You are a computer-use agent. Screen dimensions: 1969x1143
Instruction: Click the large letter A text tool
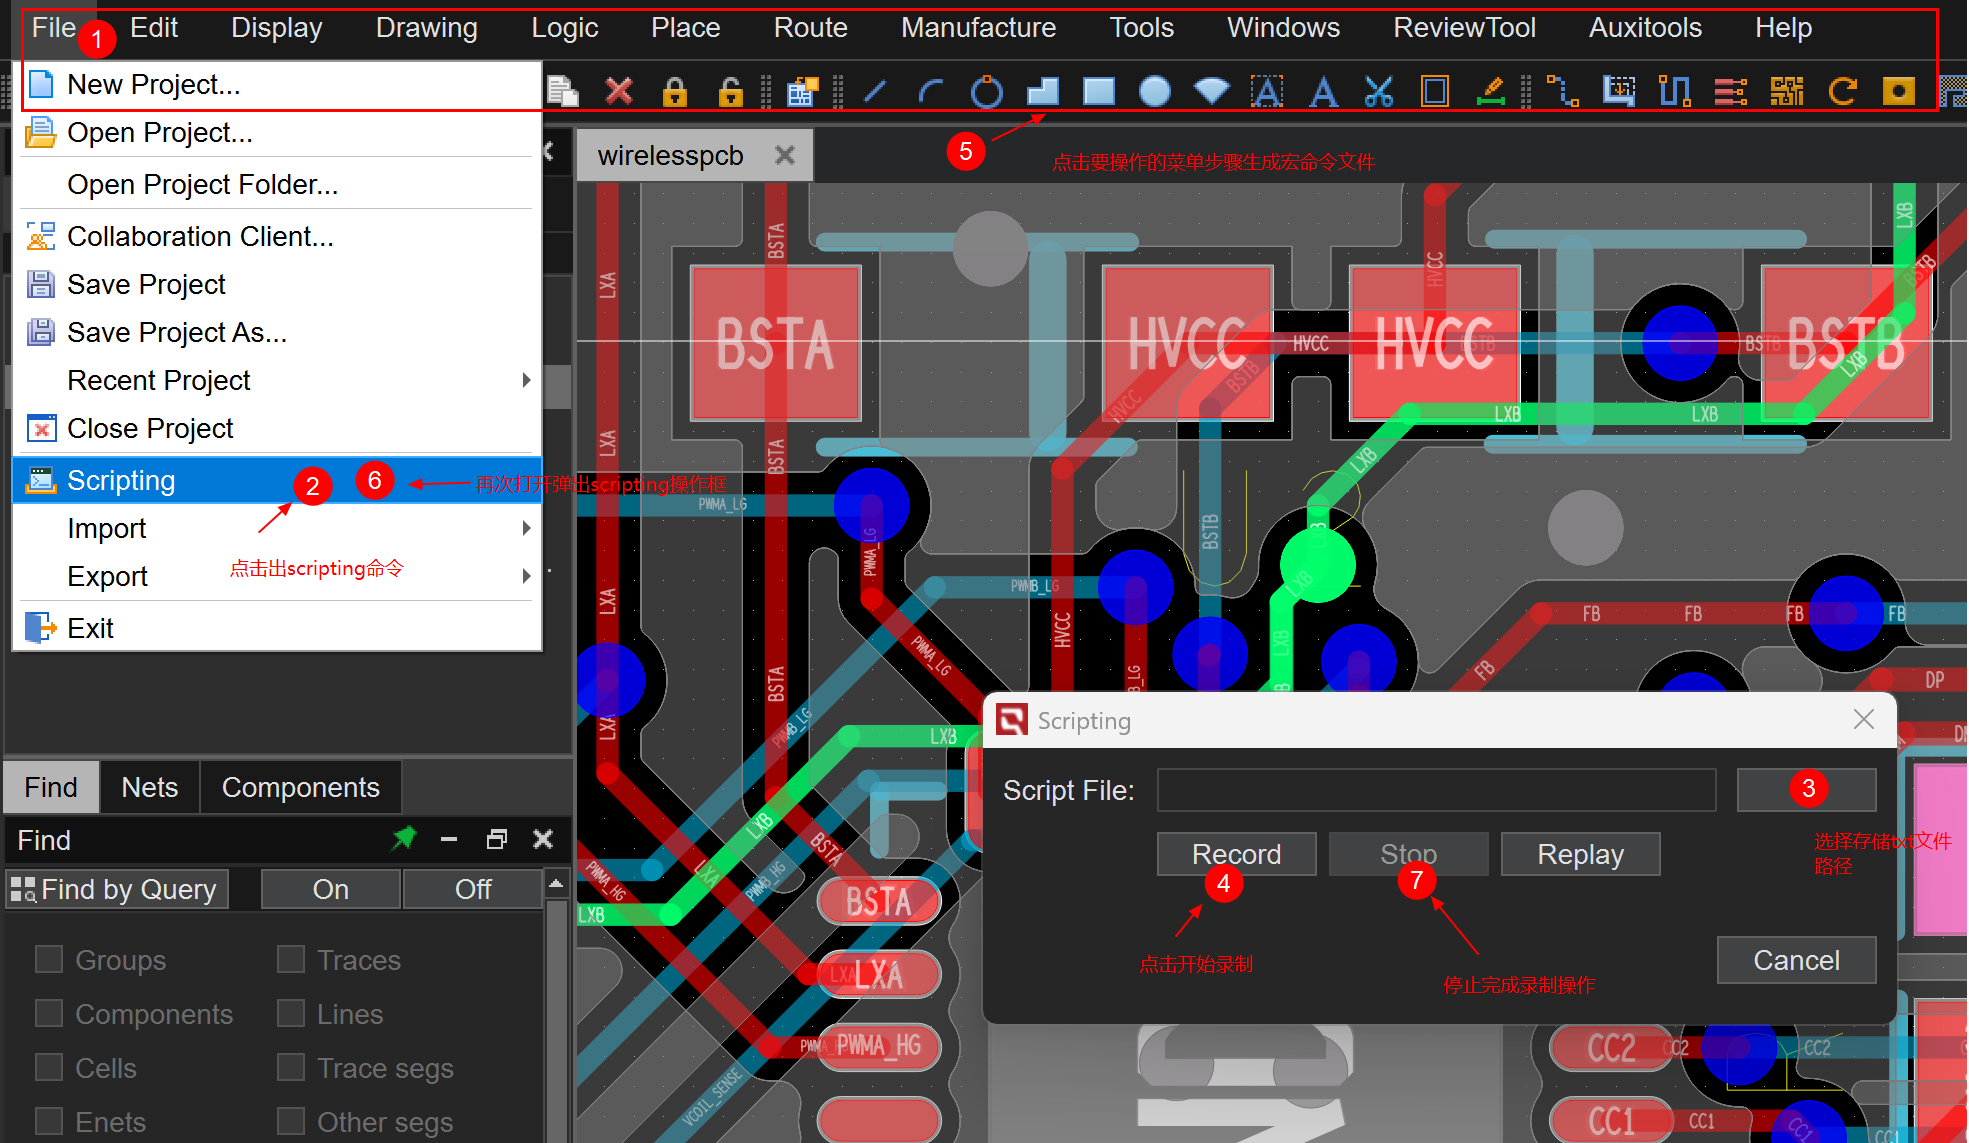tap(1323, 92)
